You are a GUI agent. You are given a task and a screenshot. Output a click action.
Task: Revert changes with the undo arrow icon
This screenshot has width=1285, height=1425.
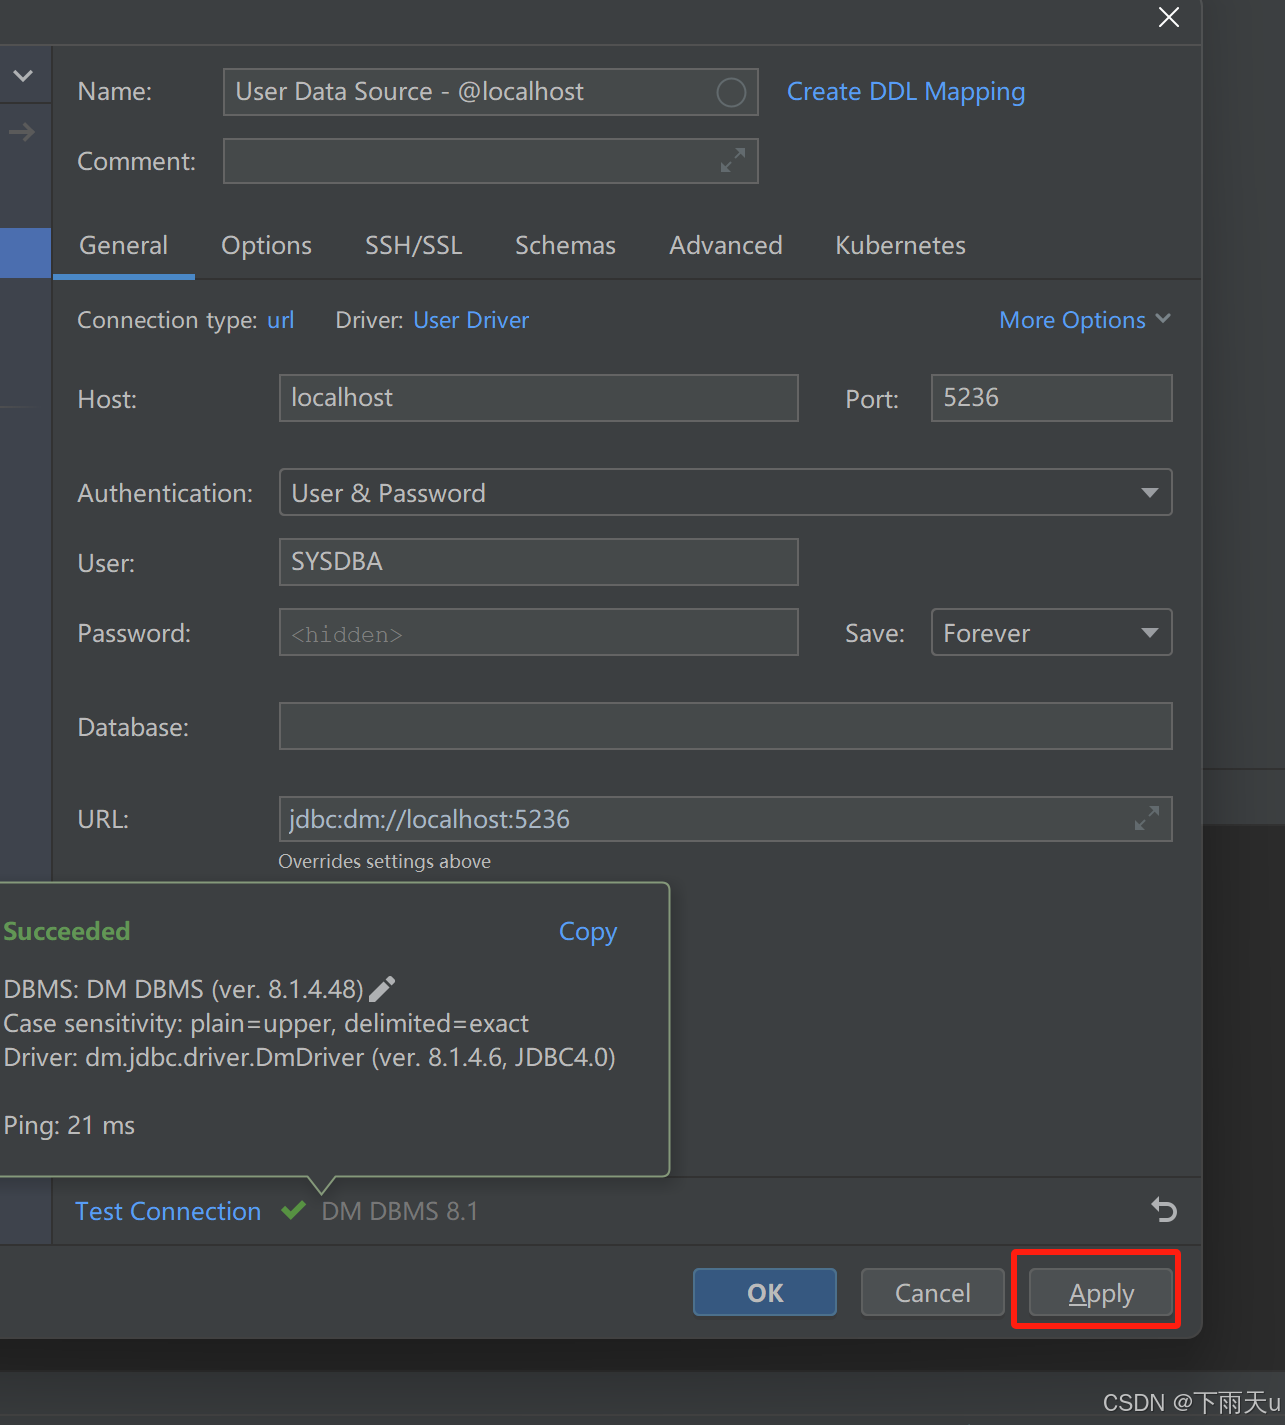coord(1164,1210)
